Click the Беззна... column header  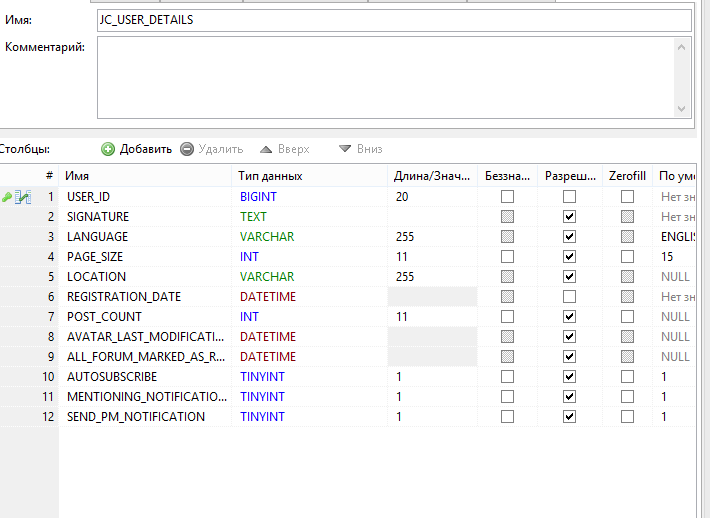(507, 176)
